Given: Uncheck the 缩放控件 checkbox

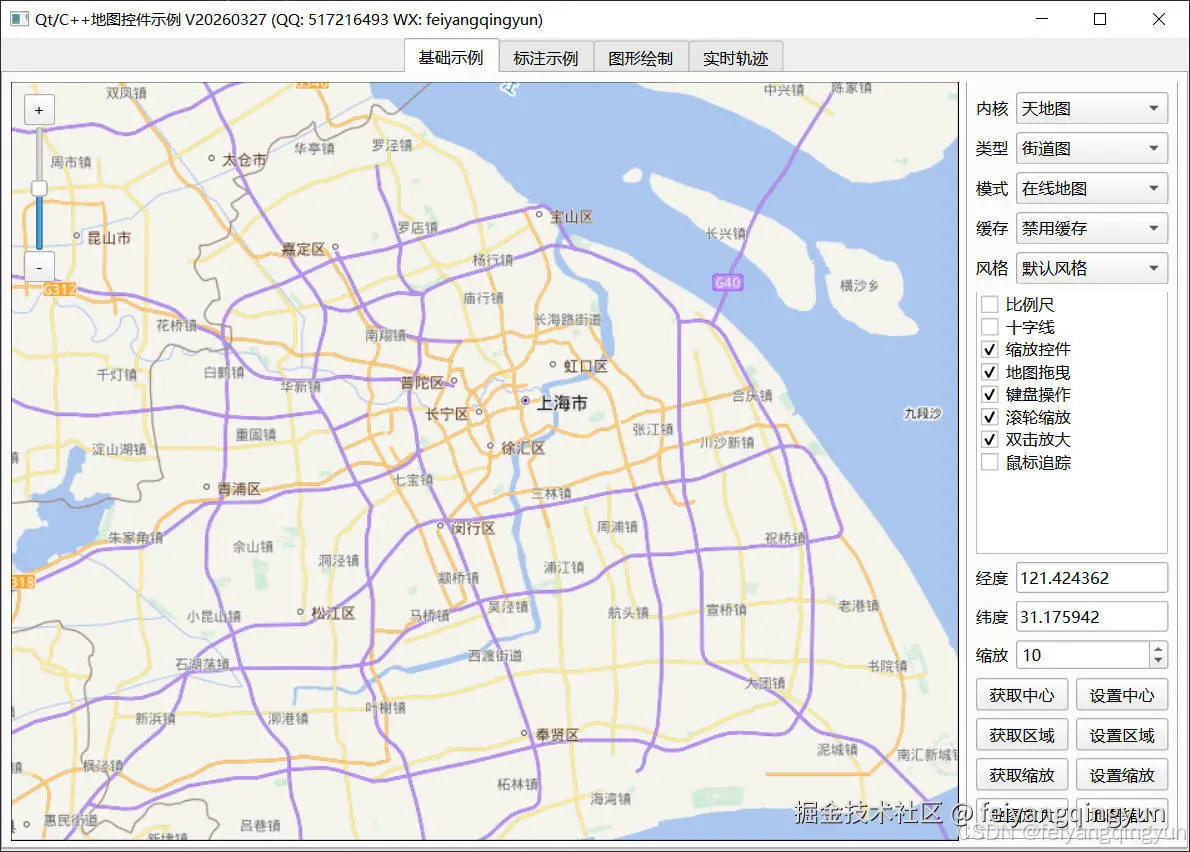Looking at the screenshot, I should coord(989,350).
